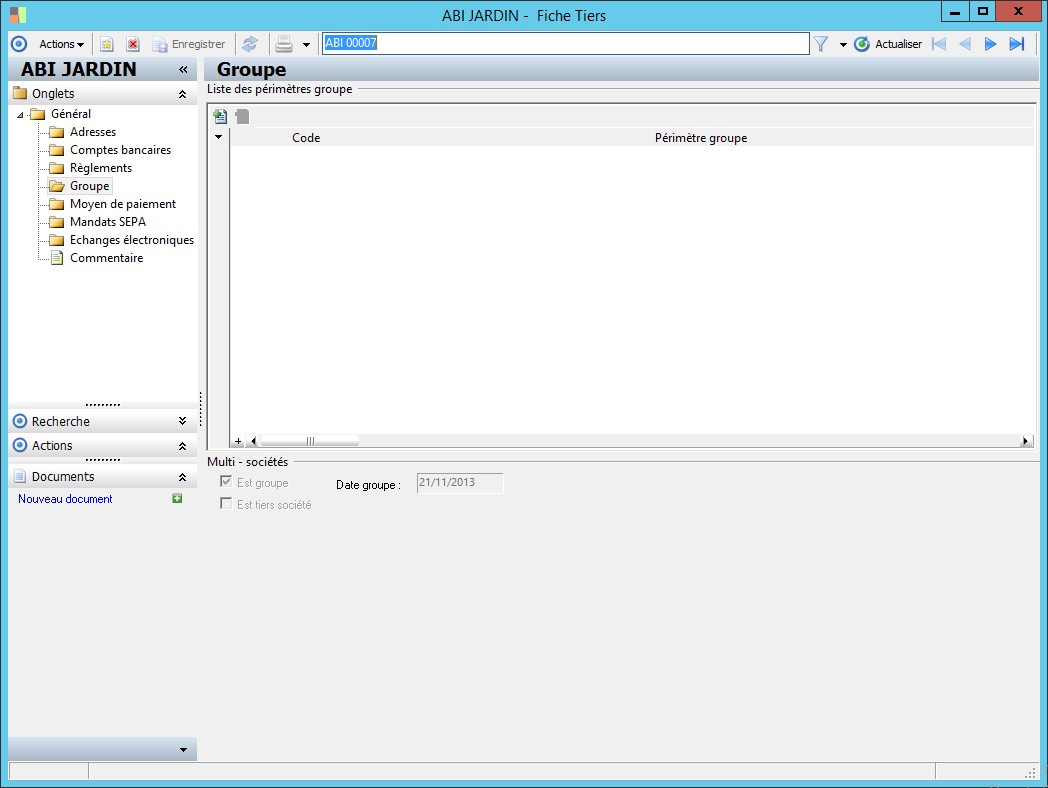Collapse the ABI JARDIN side panel
The height and width of the screenshot is (788, 1048).
pyautogui.click(x=183, y=70)
